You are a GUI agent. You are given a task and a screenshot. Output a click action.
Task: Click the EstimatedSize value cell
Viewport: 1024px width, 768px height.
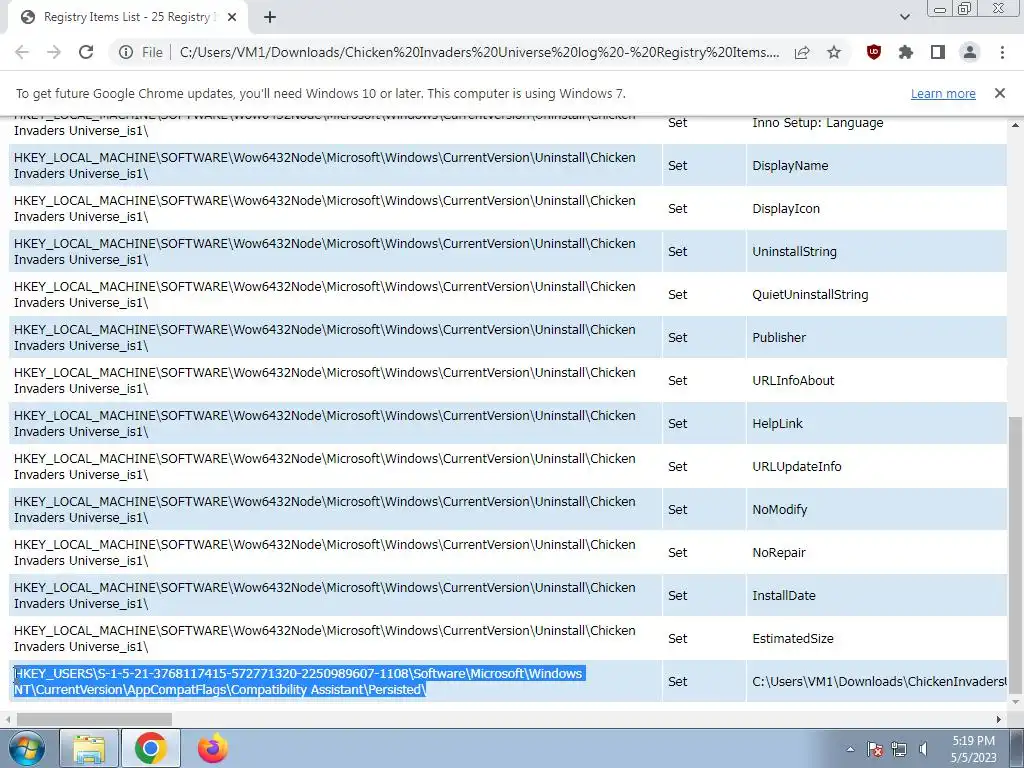[876, 639]
